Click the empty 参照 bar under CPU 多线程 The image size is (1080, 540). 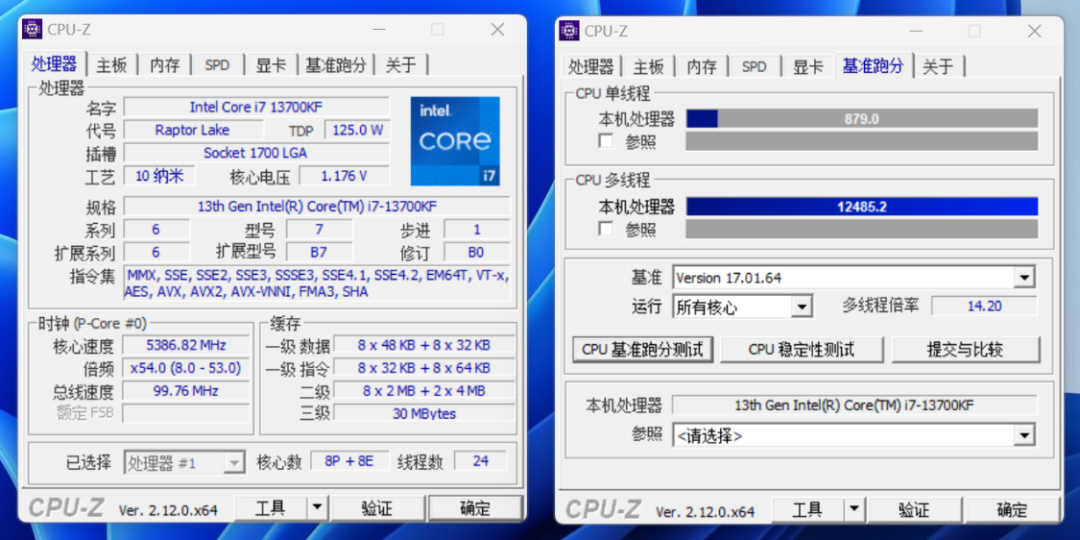pyautogui.click(x=862, y=229)
